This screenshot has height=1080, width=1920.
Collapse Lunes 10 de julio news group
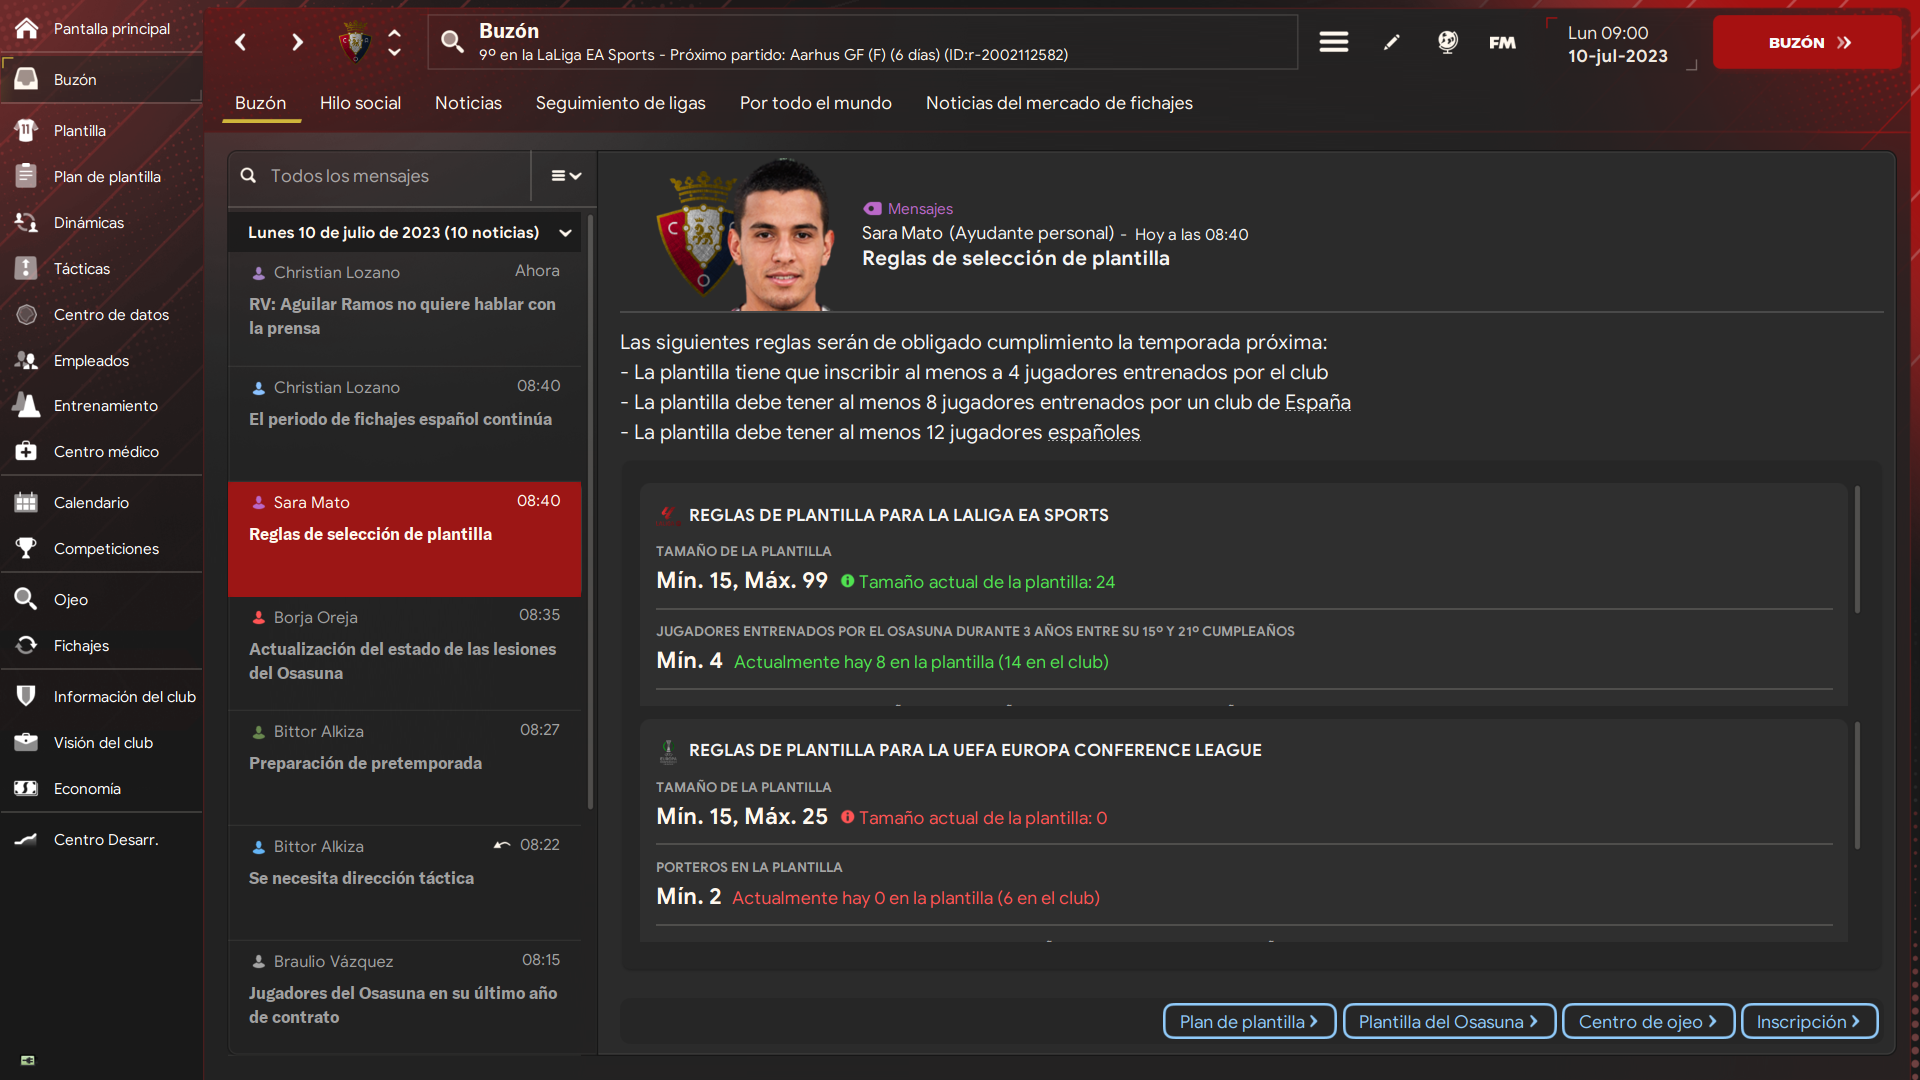click(566, 233)
